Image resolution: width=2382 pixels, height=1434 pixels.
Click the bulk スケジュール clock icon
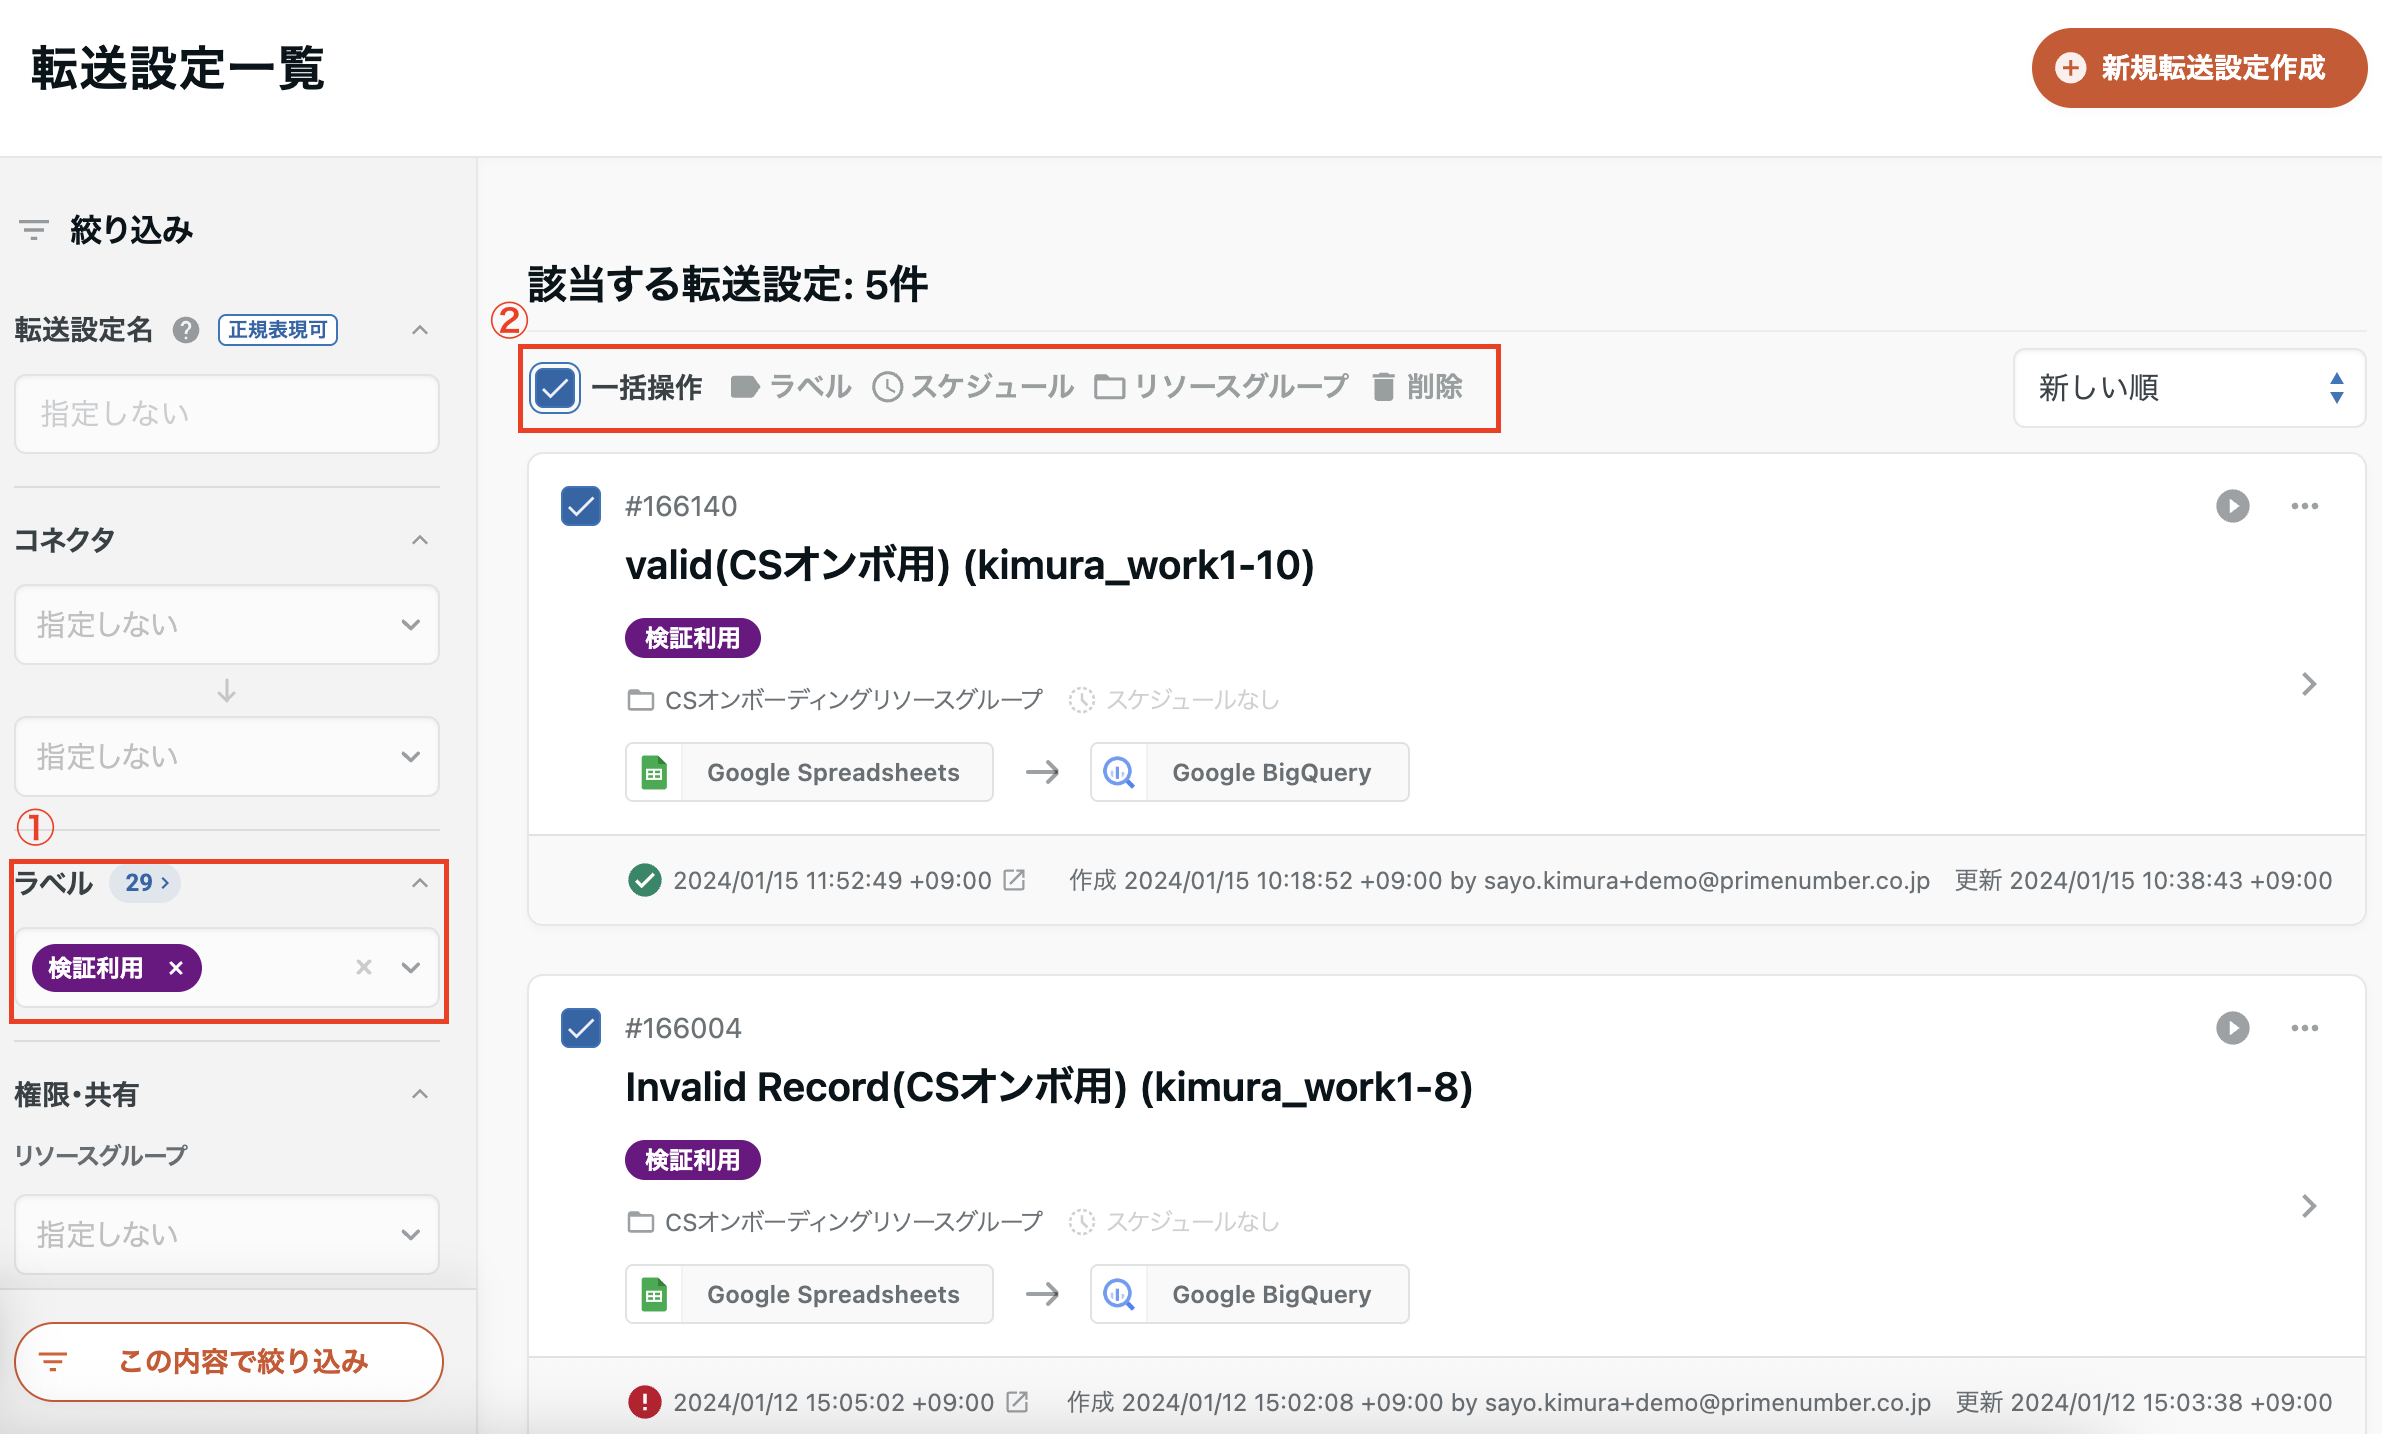coord(887,387)
